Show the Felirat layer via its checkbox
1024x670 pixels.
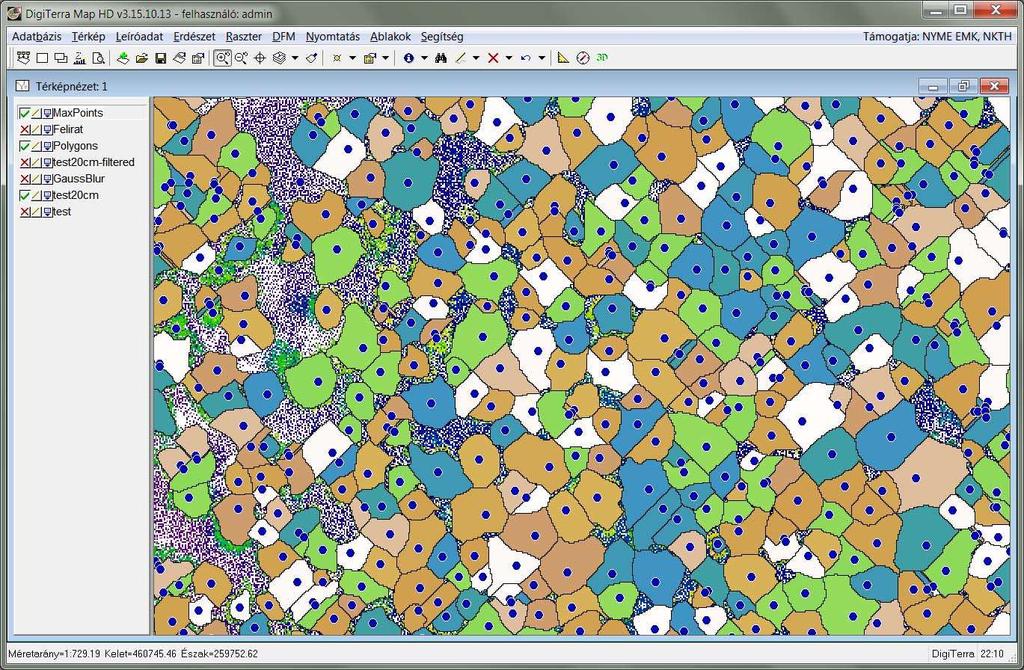(25, 129)
